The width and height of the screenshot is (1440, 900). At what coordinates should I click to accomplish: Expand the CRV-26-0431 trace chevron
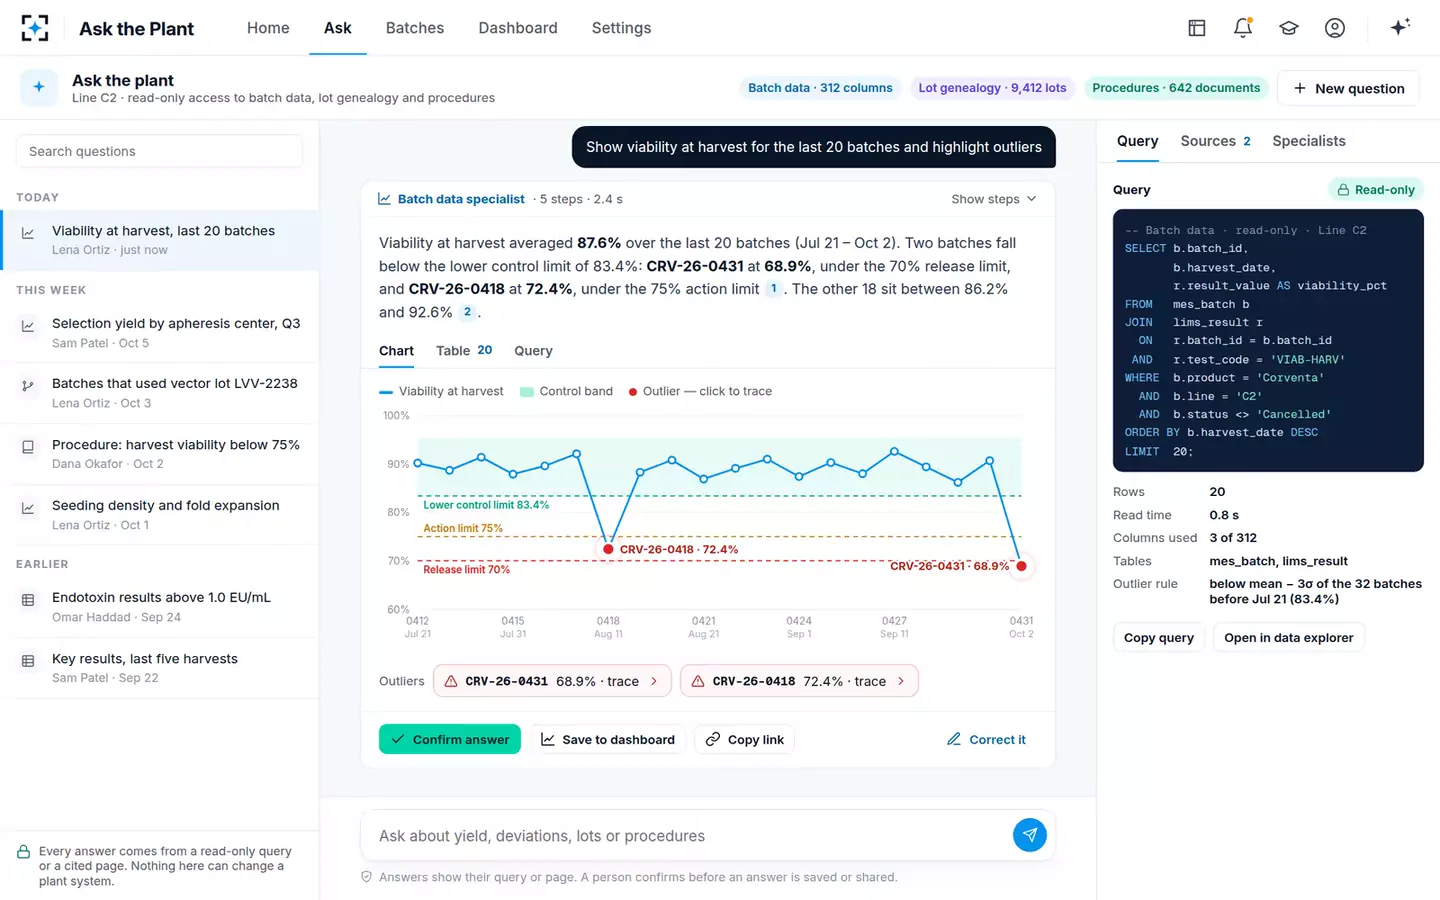655,681
